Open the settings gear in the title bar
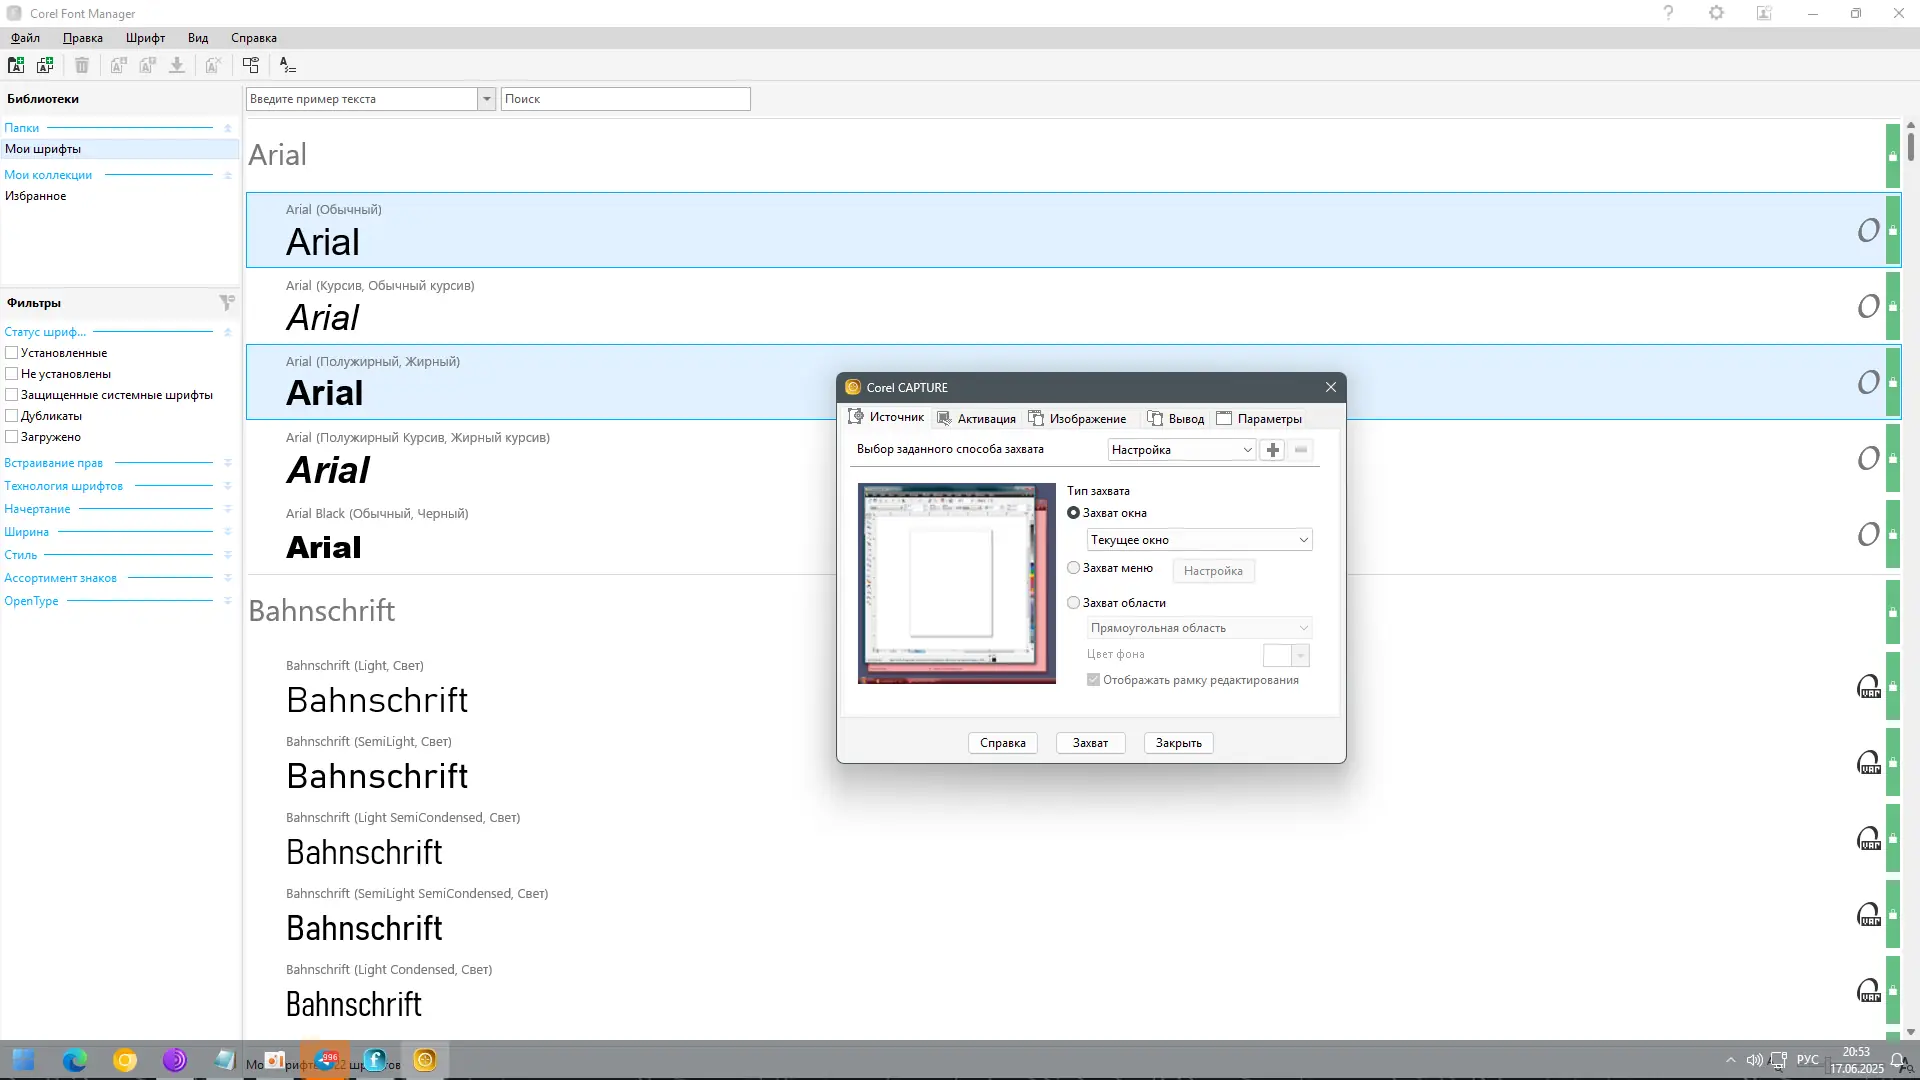 (1716, 13)
